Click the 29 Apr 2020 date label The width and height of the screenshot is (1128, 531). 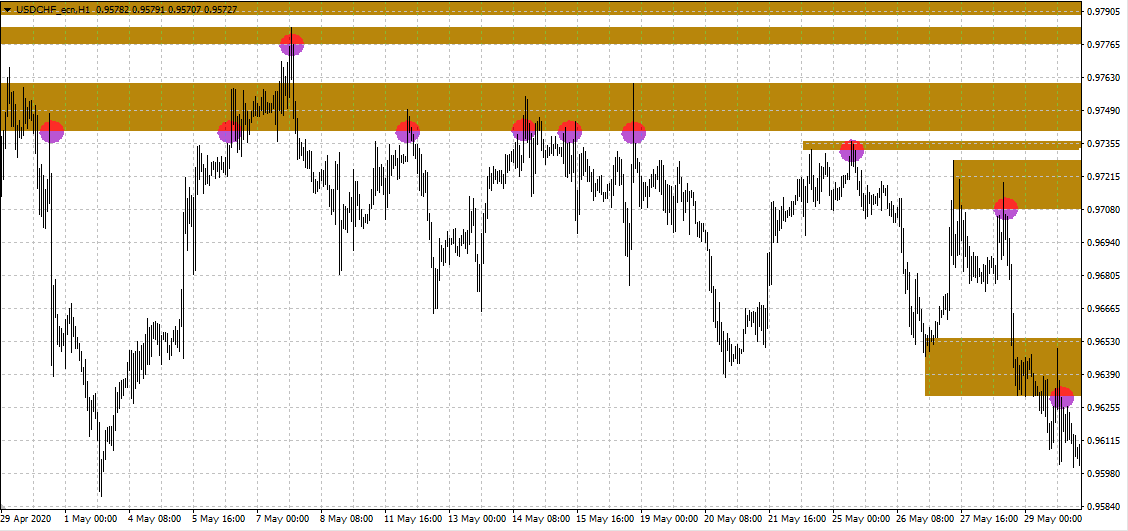26,518
